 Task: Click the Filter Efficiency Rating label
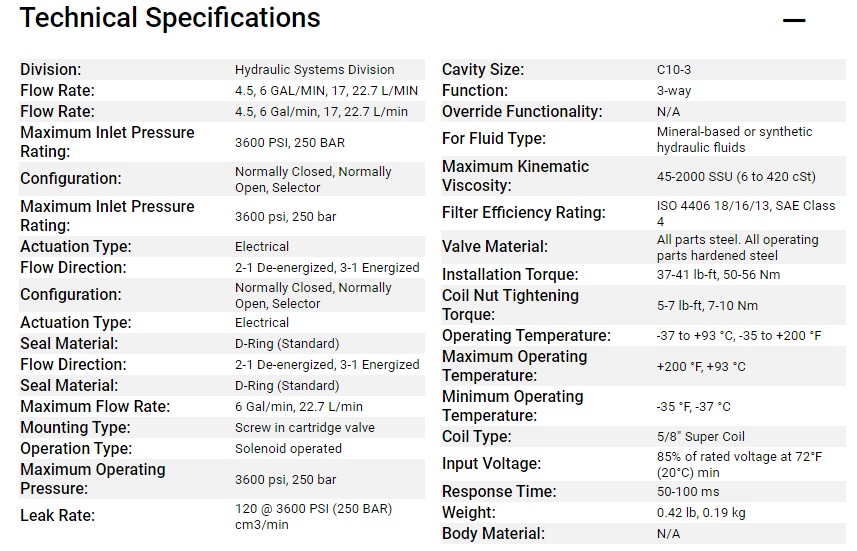point(524,213)
